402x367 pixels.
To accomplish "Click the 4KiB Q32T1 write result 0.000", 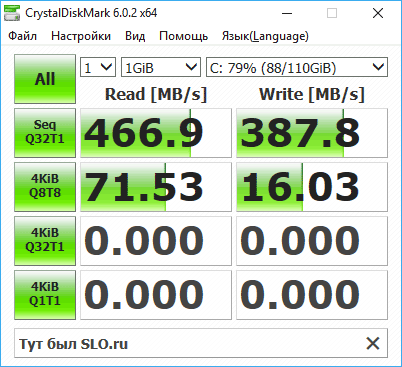I will (312, 241).
